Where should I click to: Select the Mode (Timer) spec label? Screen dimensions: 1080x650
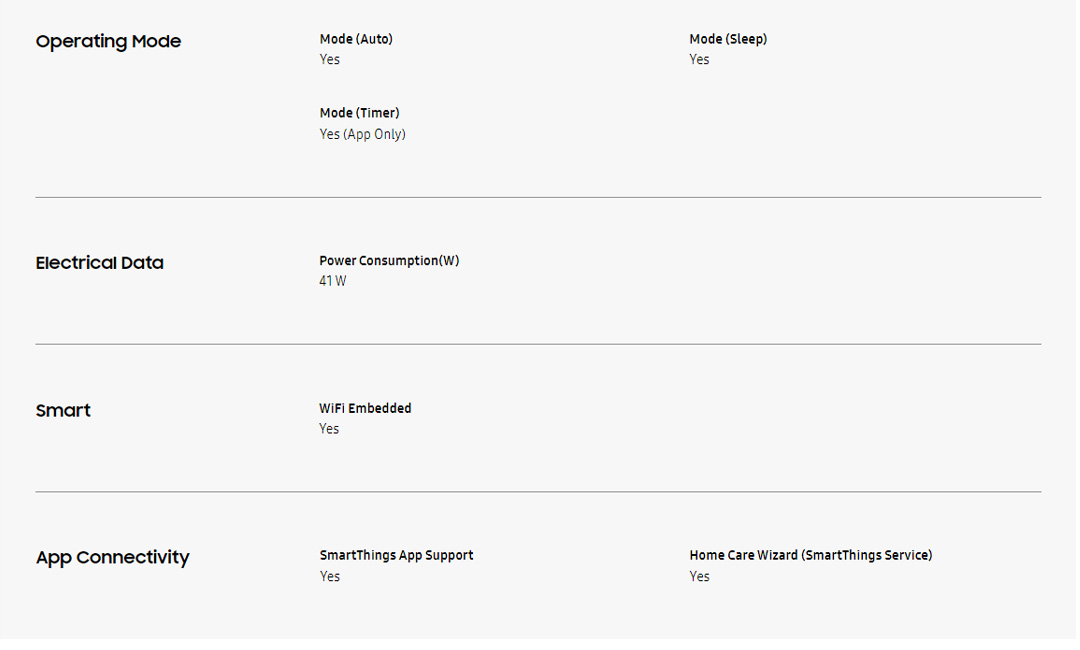point(359,113)
